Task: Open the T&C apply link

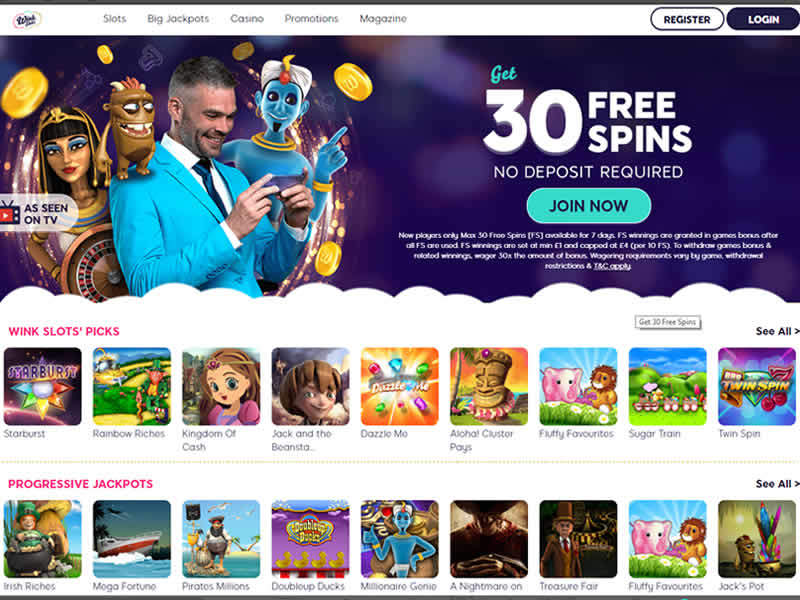Action: [x=612, y=266]
